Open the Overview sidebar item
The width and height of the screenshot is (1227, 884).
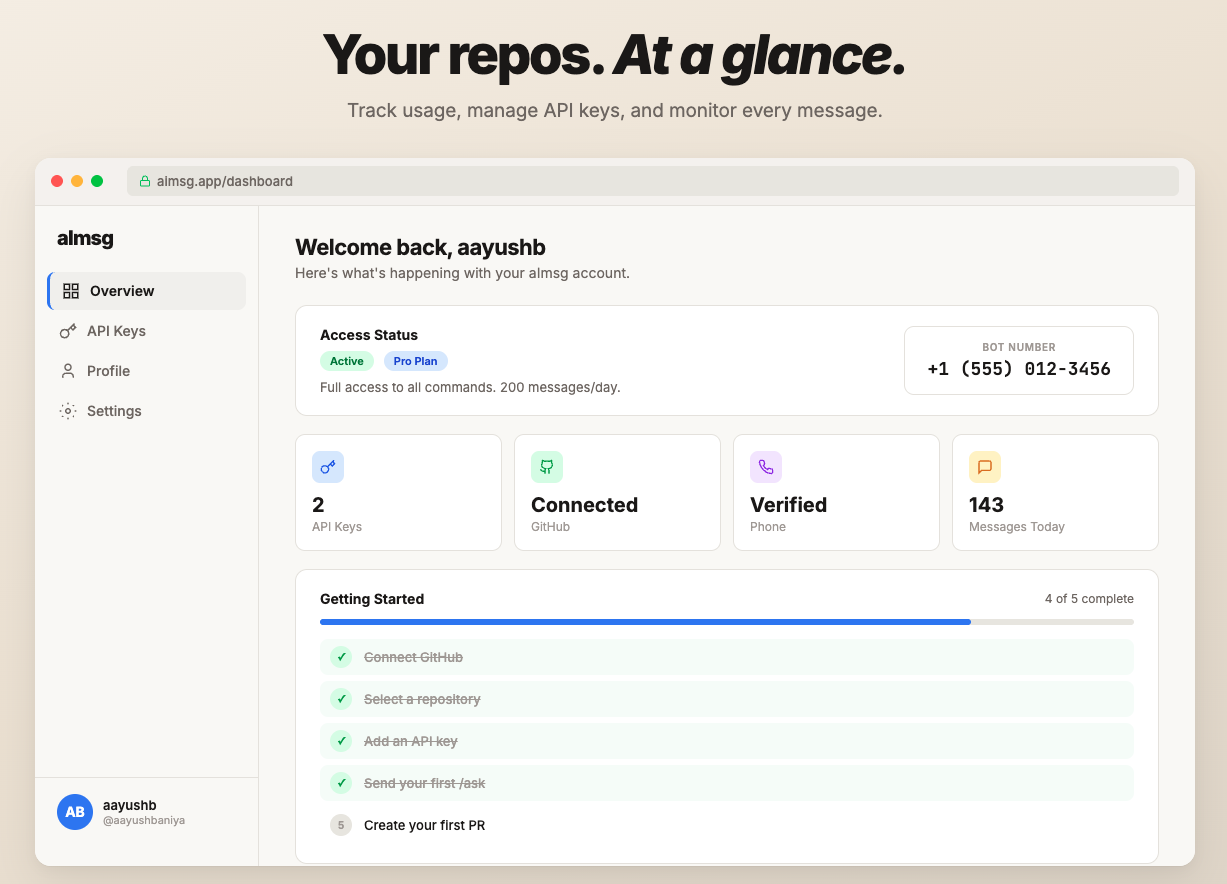(x=146, y=291)
